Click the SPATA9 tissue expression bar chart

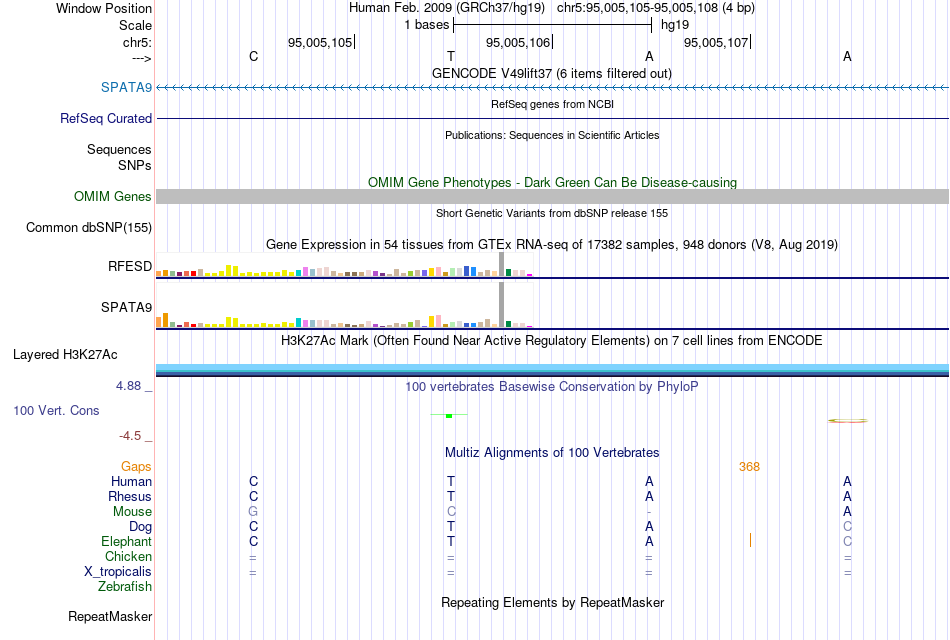tap(344, 306)
